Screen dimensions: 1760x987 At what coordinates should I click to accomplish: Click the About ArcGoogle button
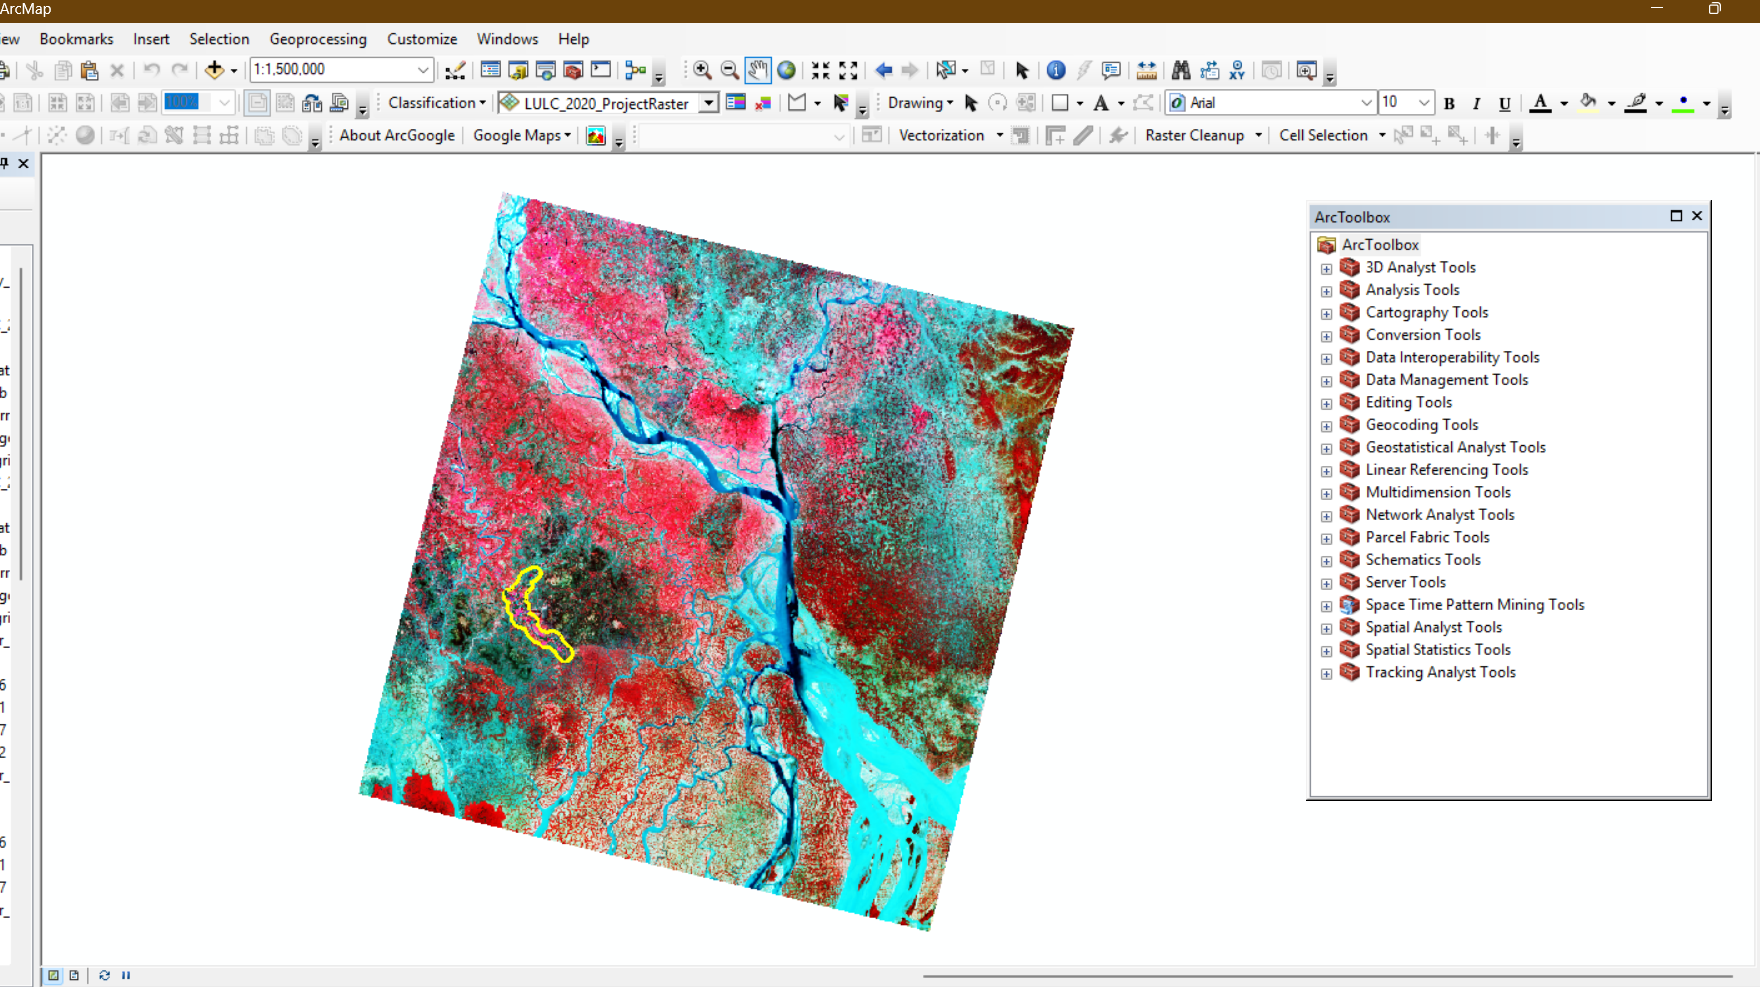(x=397, y=135)
